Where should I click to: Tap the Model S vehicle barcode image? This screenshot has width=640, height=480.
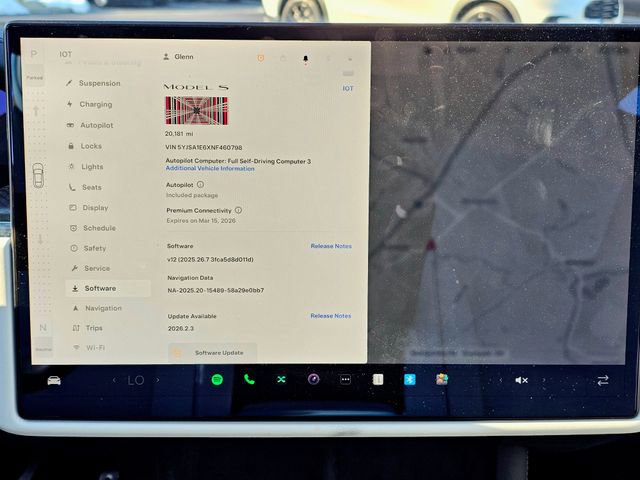[196, 111]
